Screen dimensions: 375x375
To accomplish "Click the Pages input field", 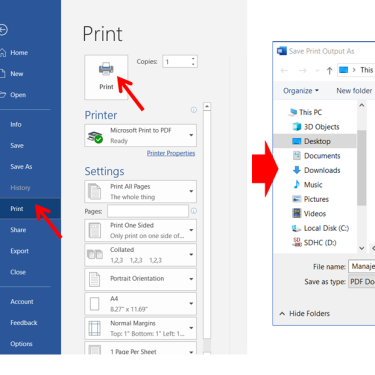I will (x=148, y=211).
